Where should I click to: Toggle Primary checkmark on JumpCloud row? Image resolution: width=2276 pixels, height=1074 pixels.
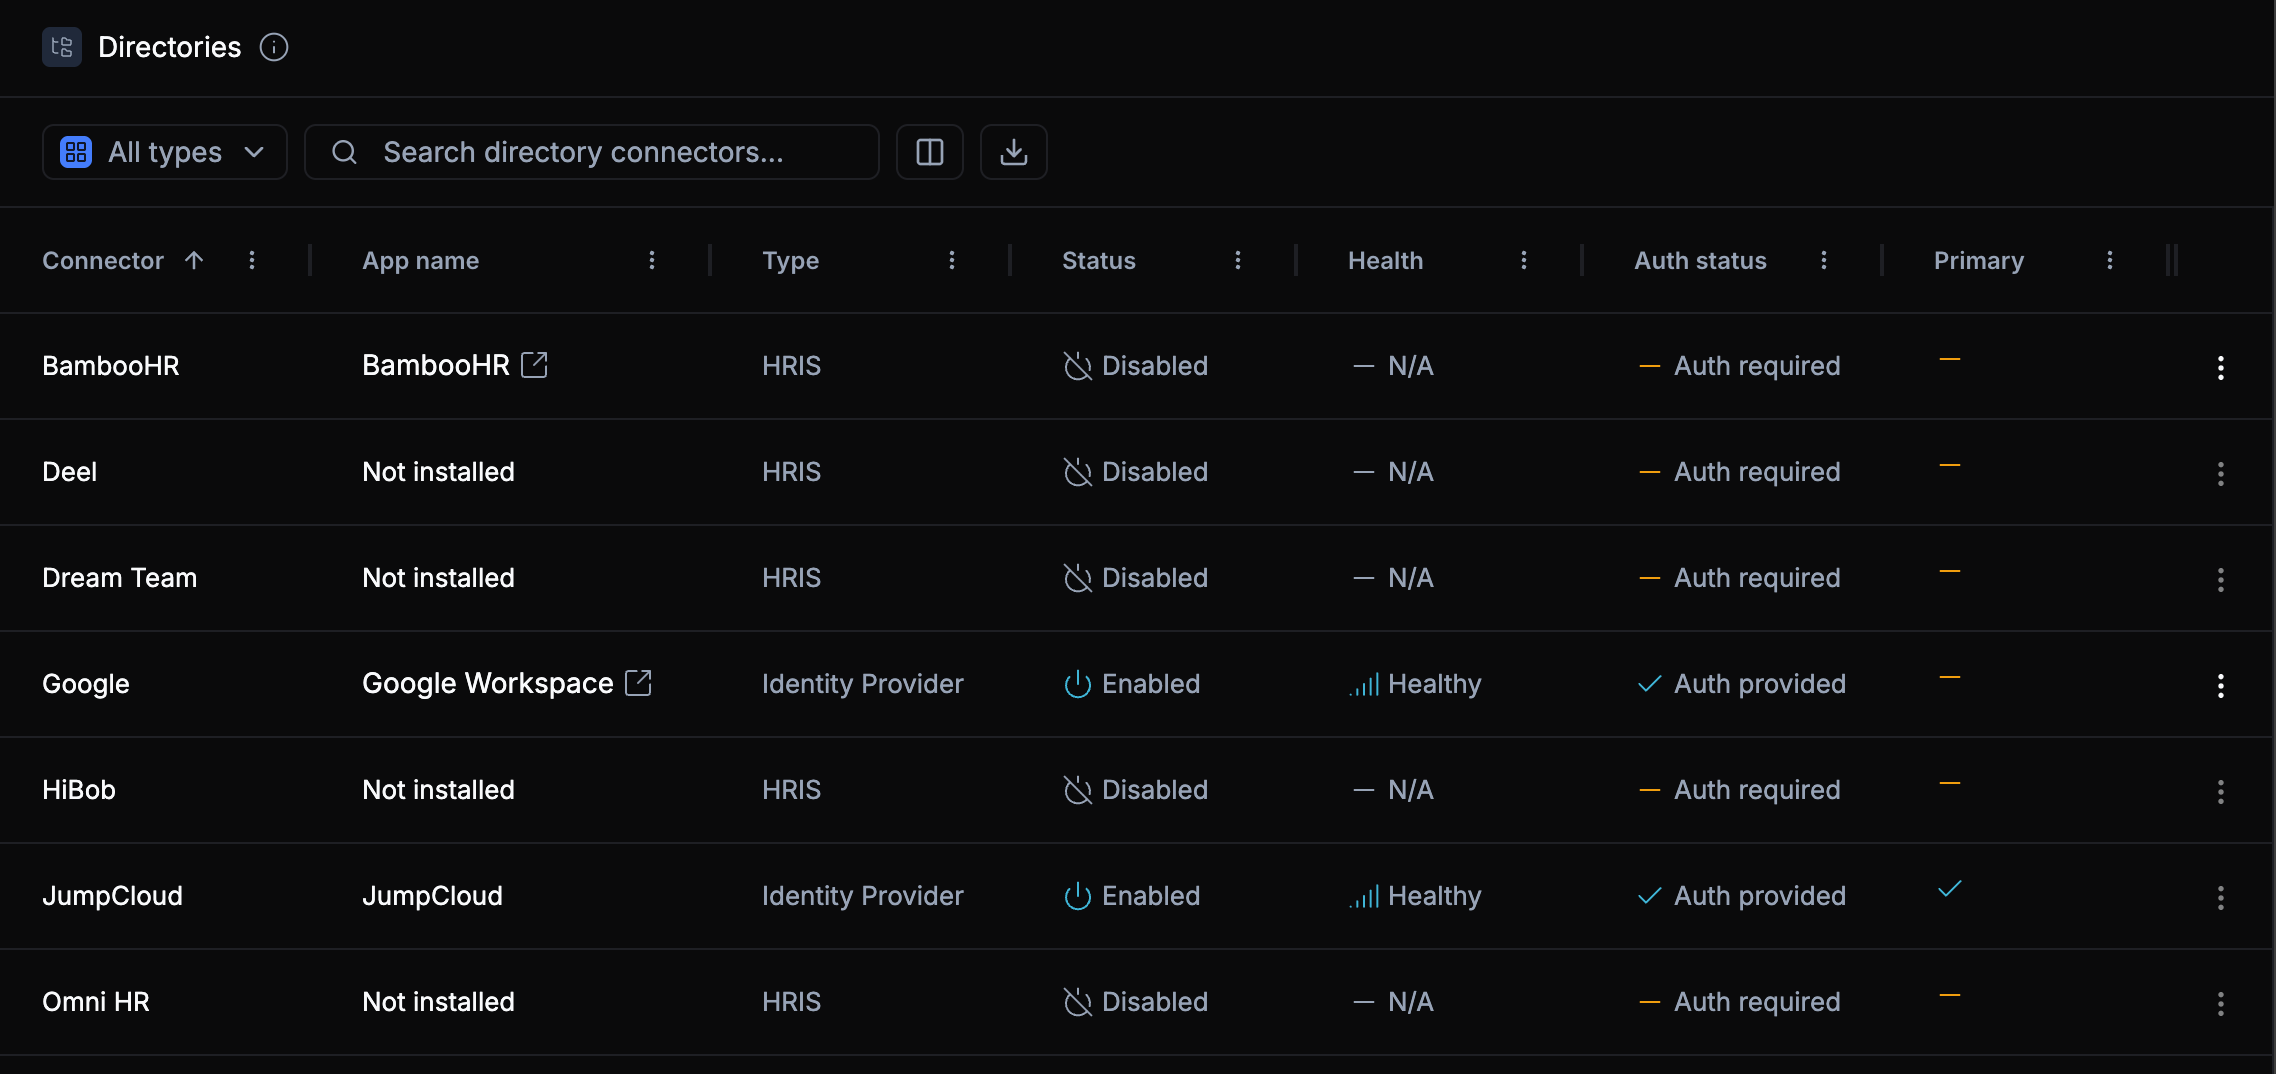click(1950, 889)
